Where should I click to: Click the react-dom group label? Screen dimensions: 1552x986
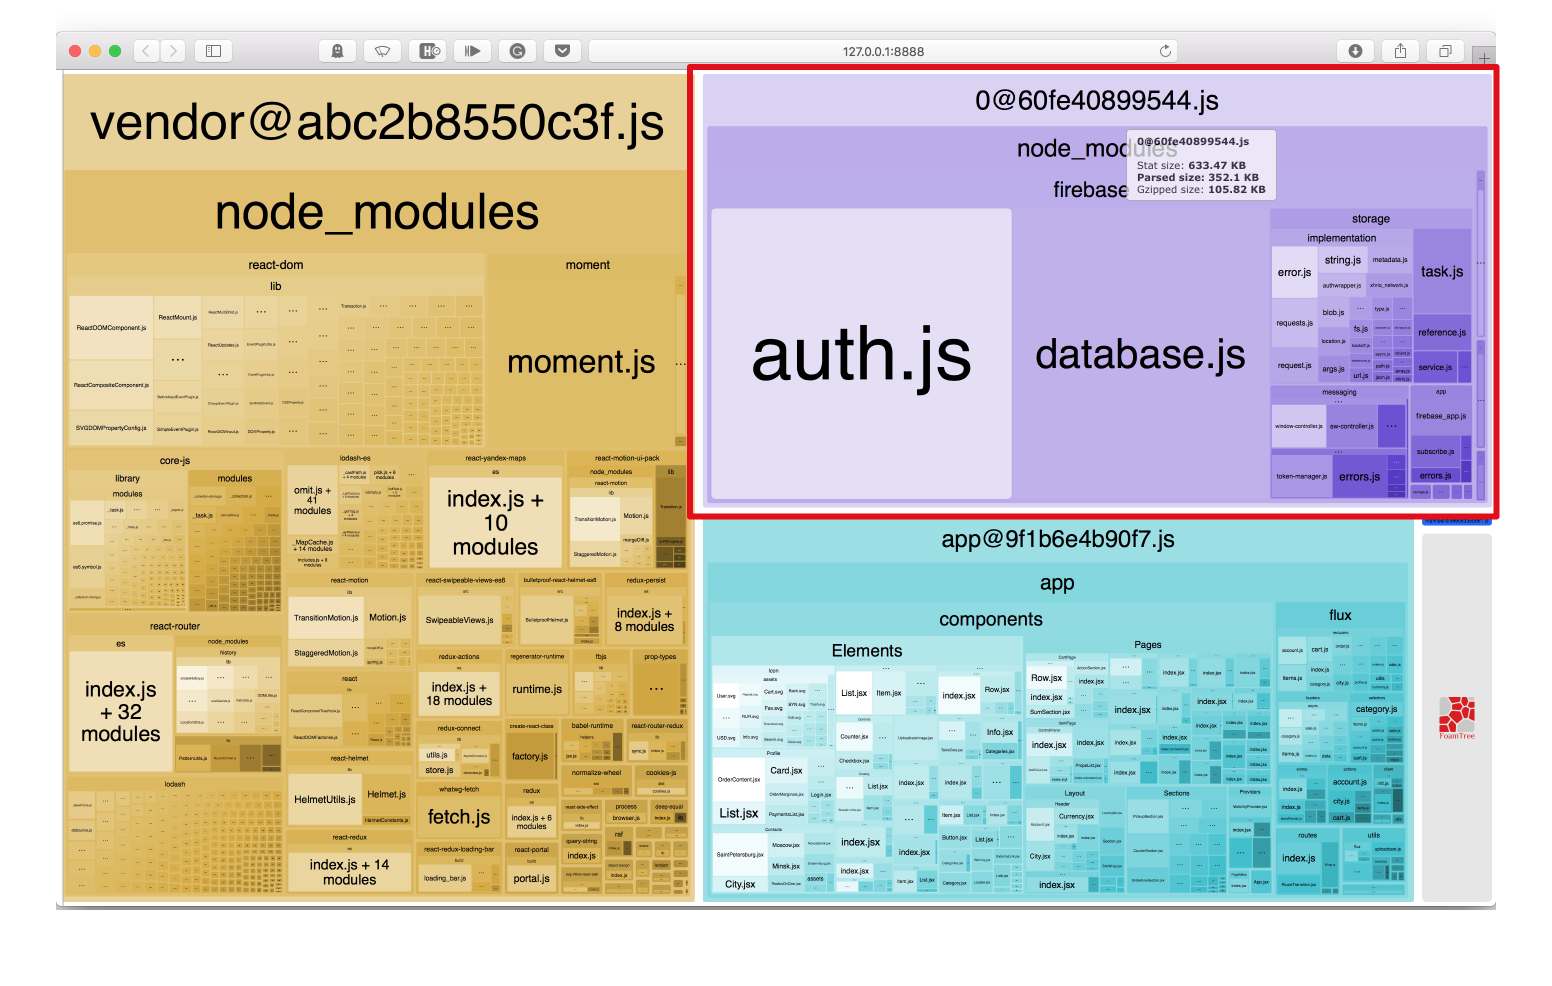coord(276,265)
